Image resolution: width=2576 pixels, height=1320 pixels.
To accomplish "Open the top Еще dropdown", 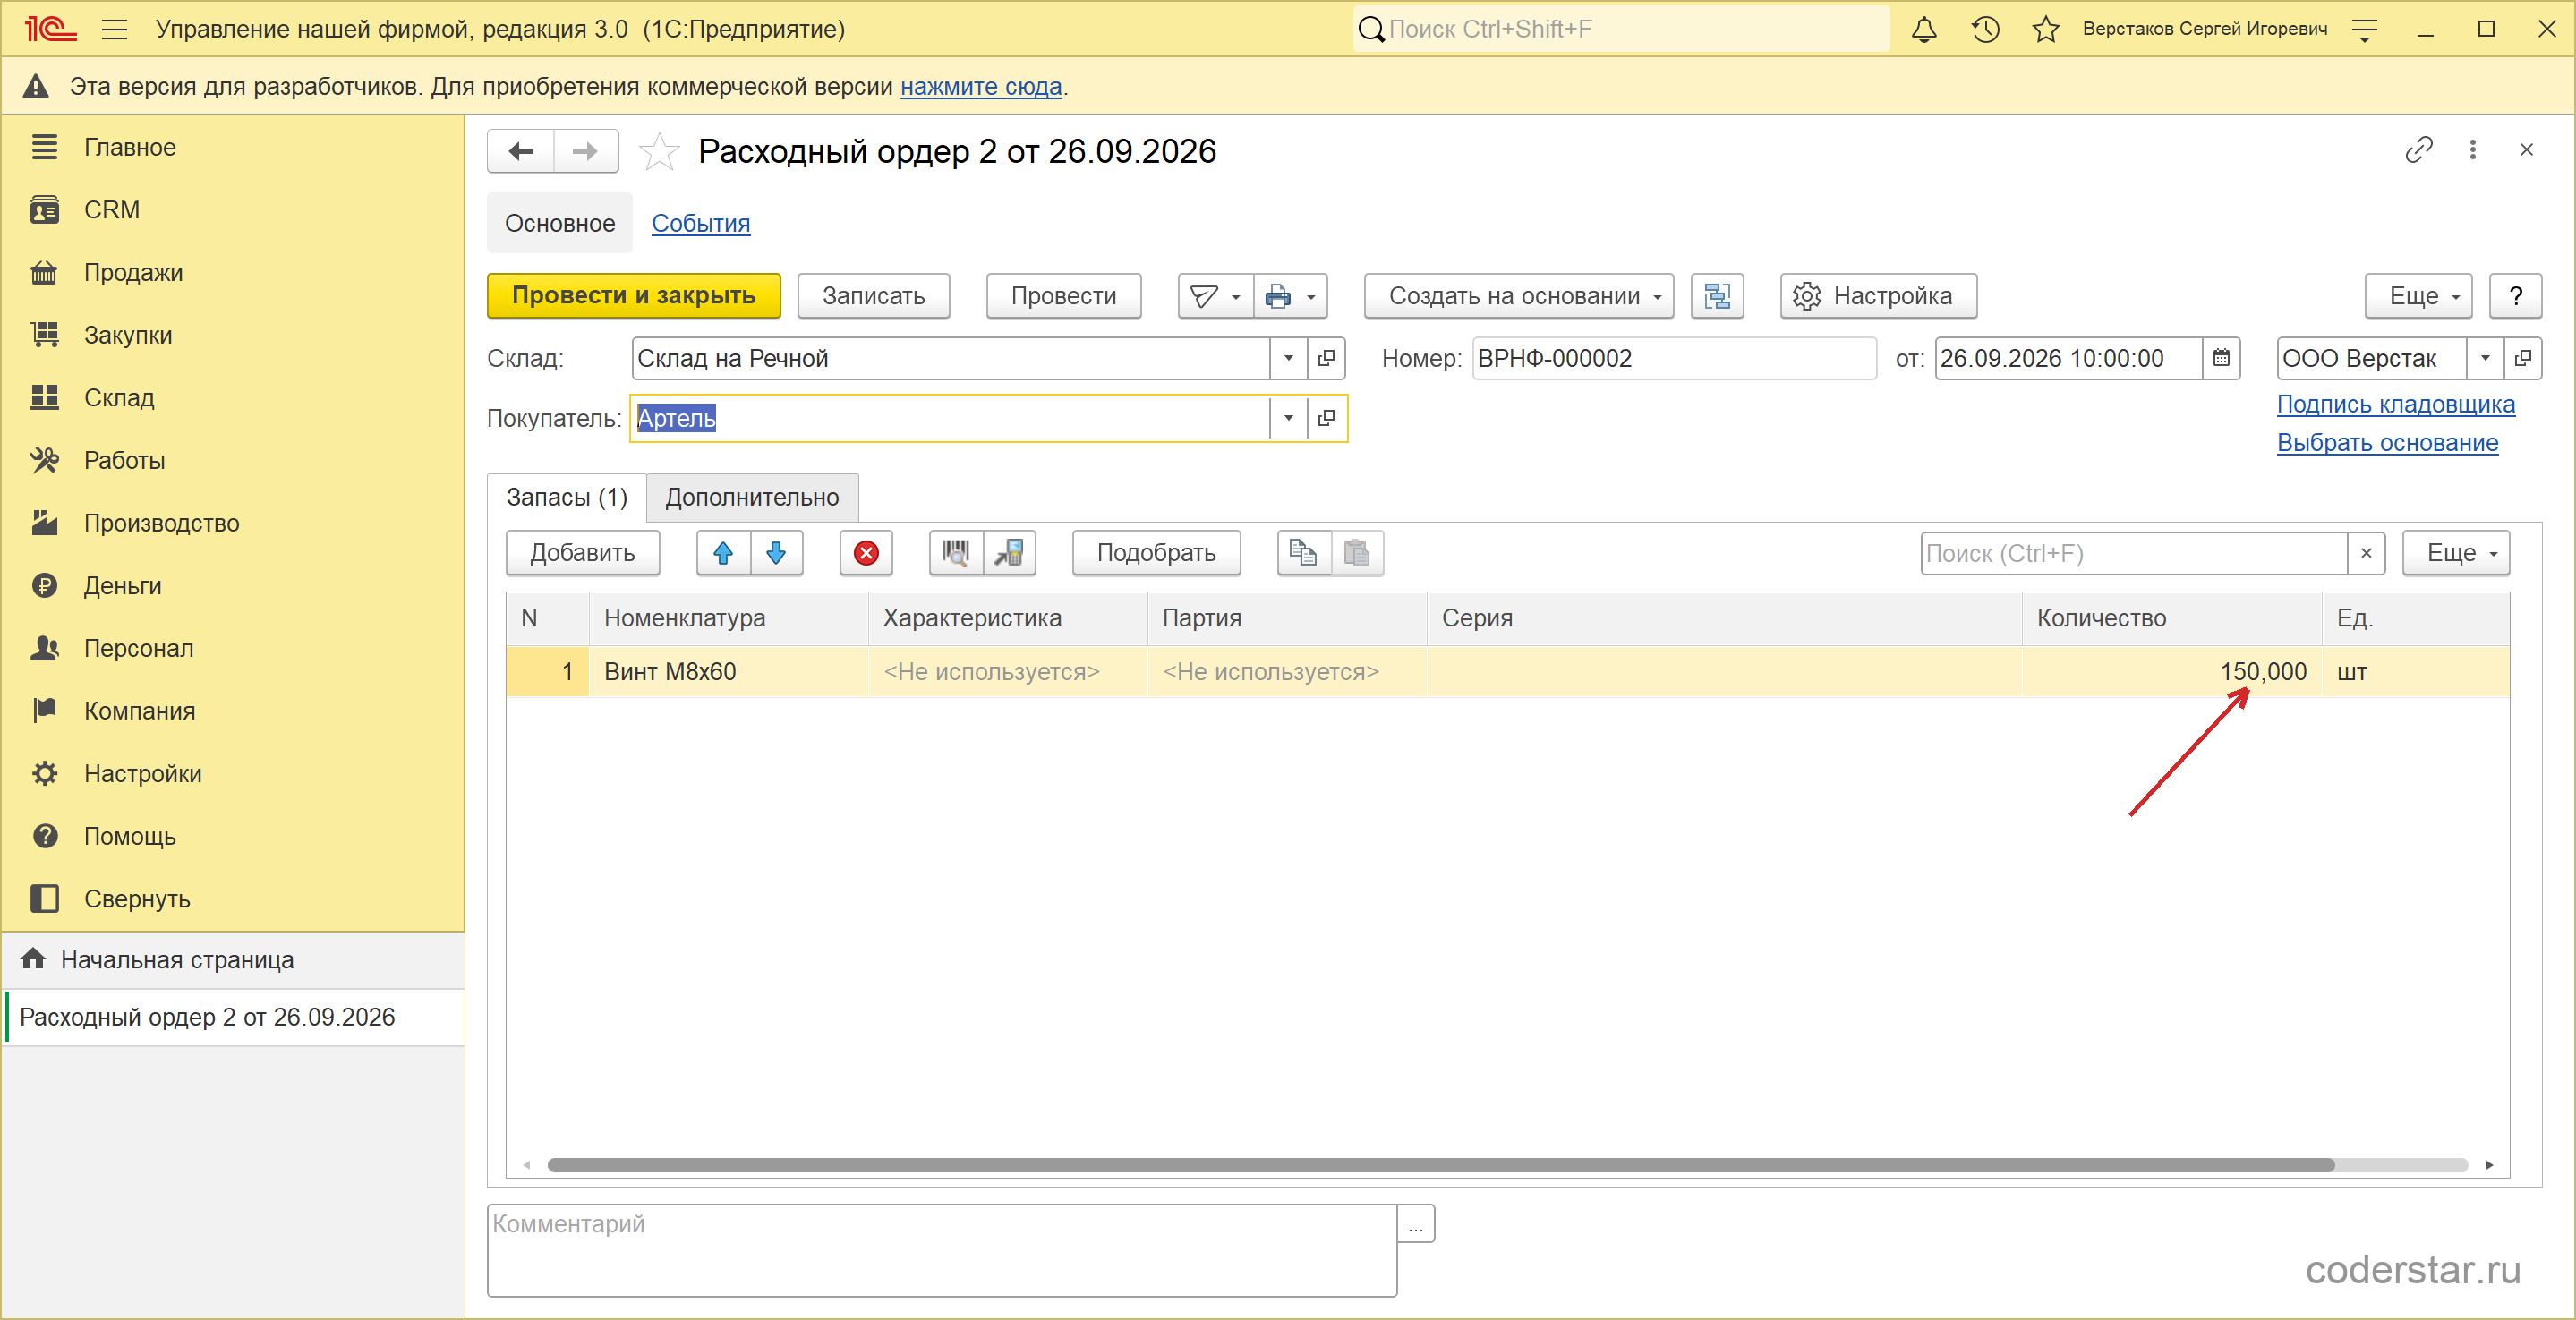I will click(2417, 296).
